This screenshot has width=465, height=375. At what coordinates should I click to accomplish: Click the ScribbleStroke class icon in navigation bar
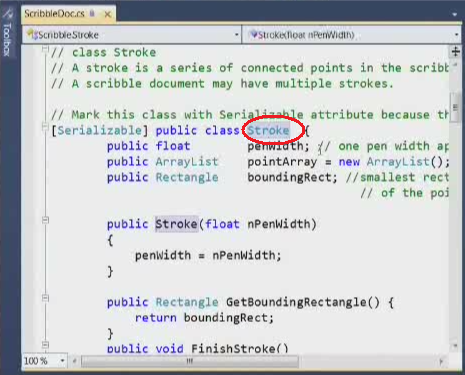pos(32,34)
